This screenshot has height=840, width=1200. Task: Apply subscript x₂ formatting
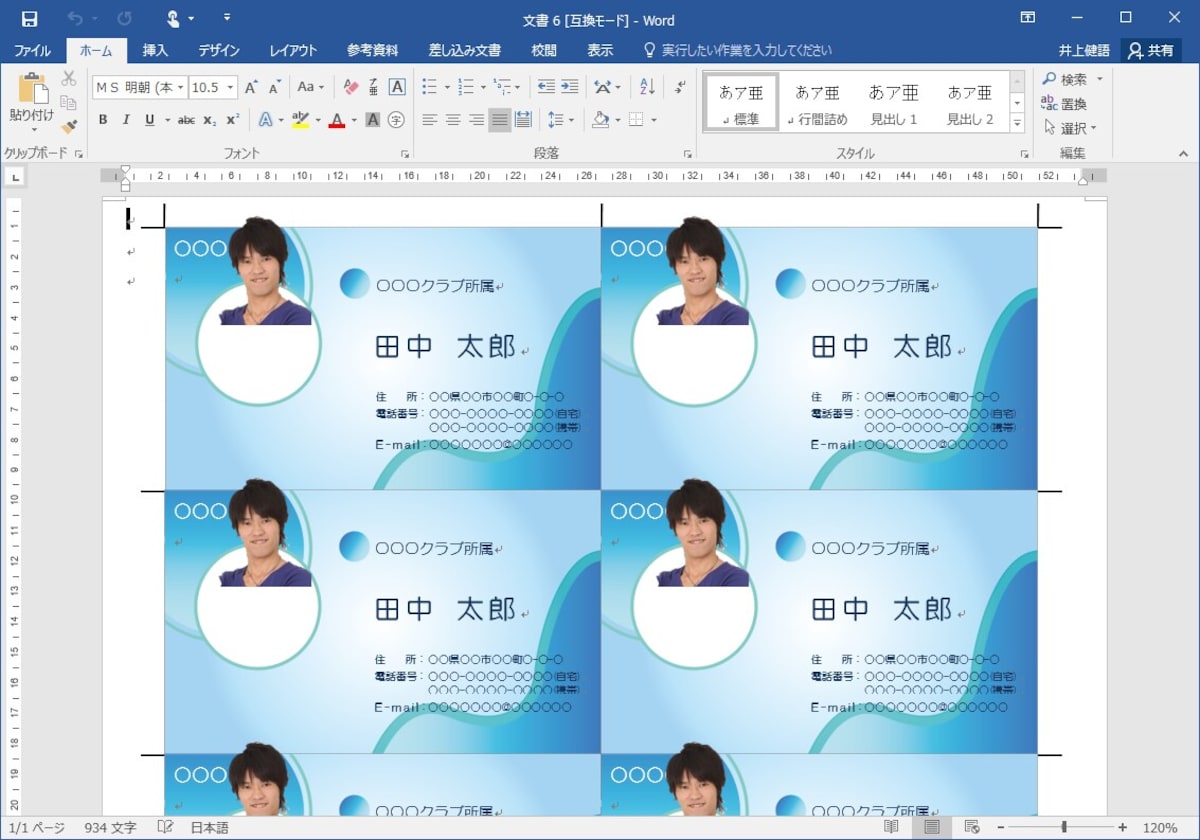pyautogui.click(x=209, y=120)
